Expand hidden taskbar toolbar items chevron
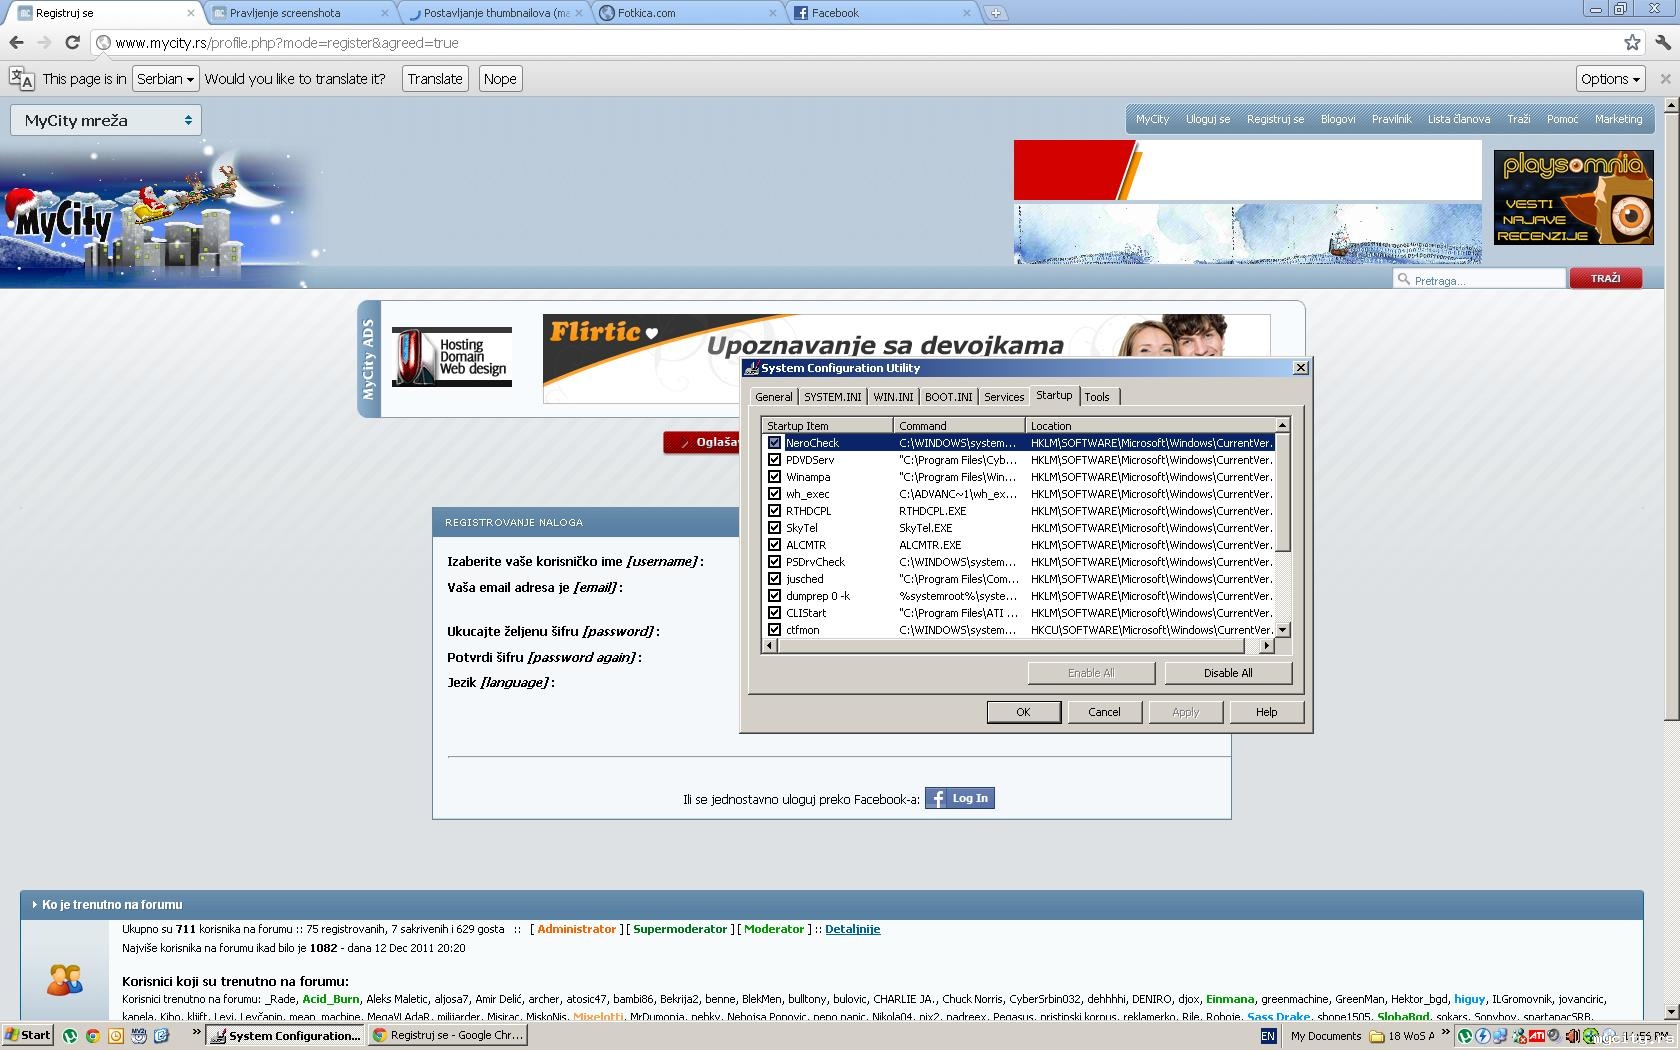The height and width of the screenshot is (1050, 1680). click(1445, 1033)
